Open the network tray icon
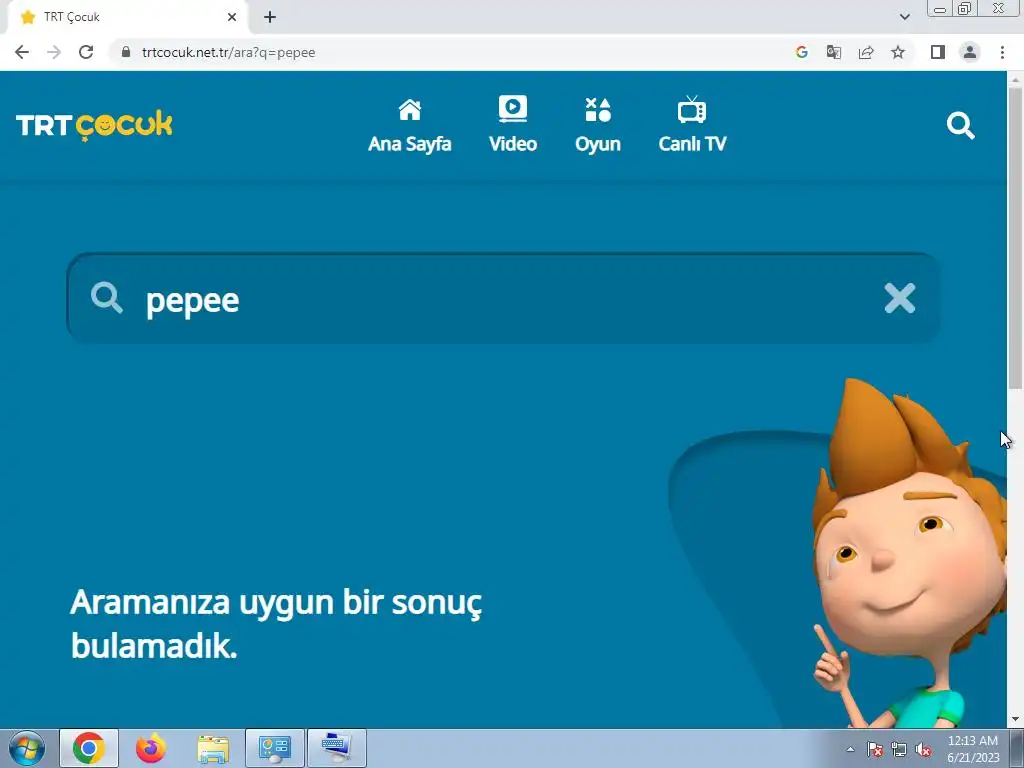 pos(899,749)
